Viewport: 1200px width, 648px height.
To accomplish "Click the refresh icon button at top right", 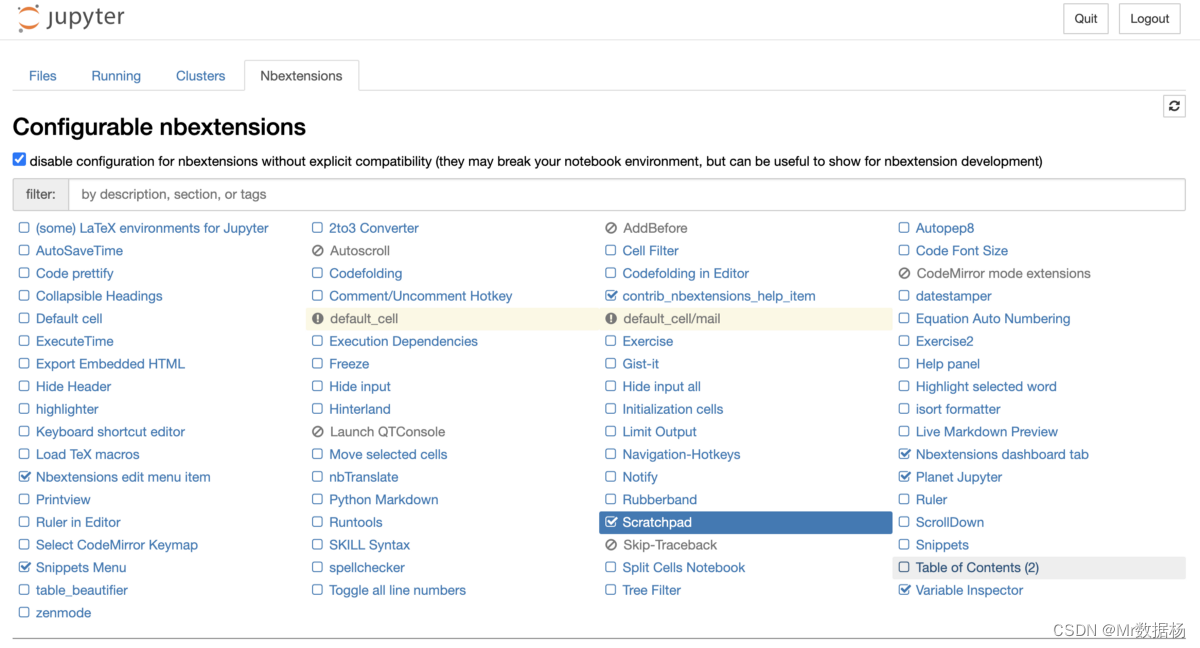I will coord(1174,105).
